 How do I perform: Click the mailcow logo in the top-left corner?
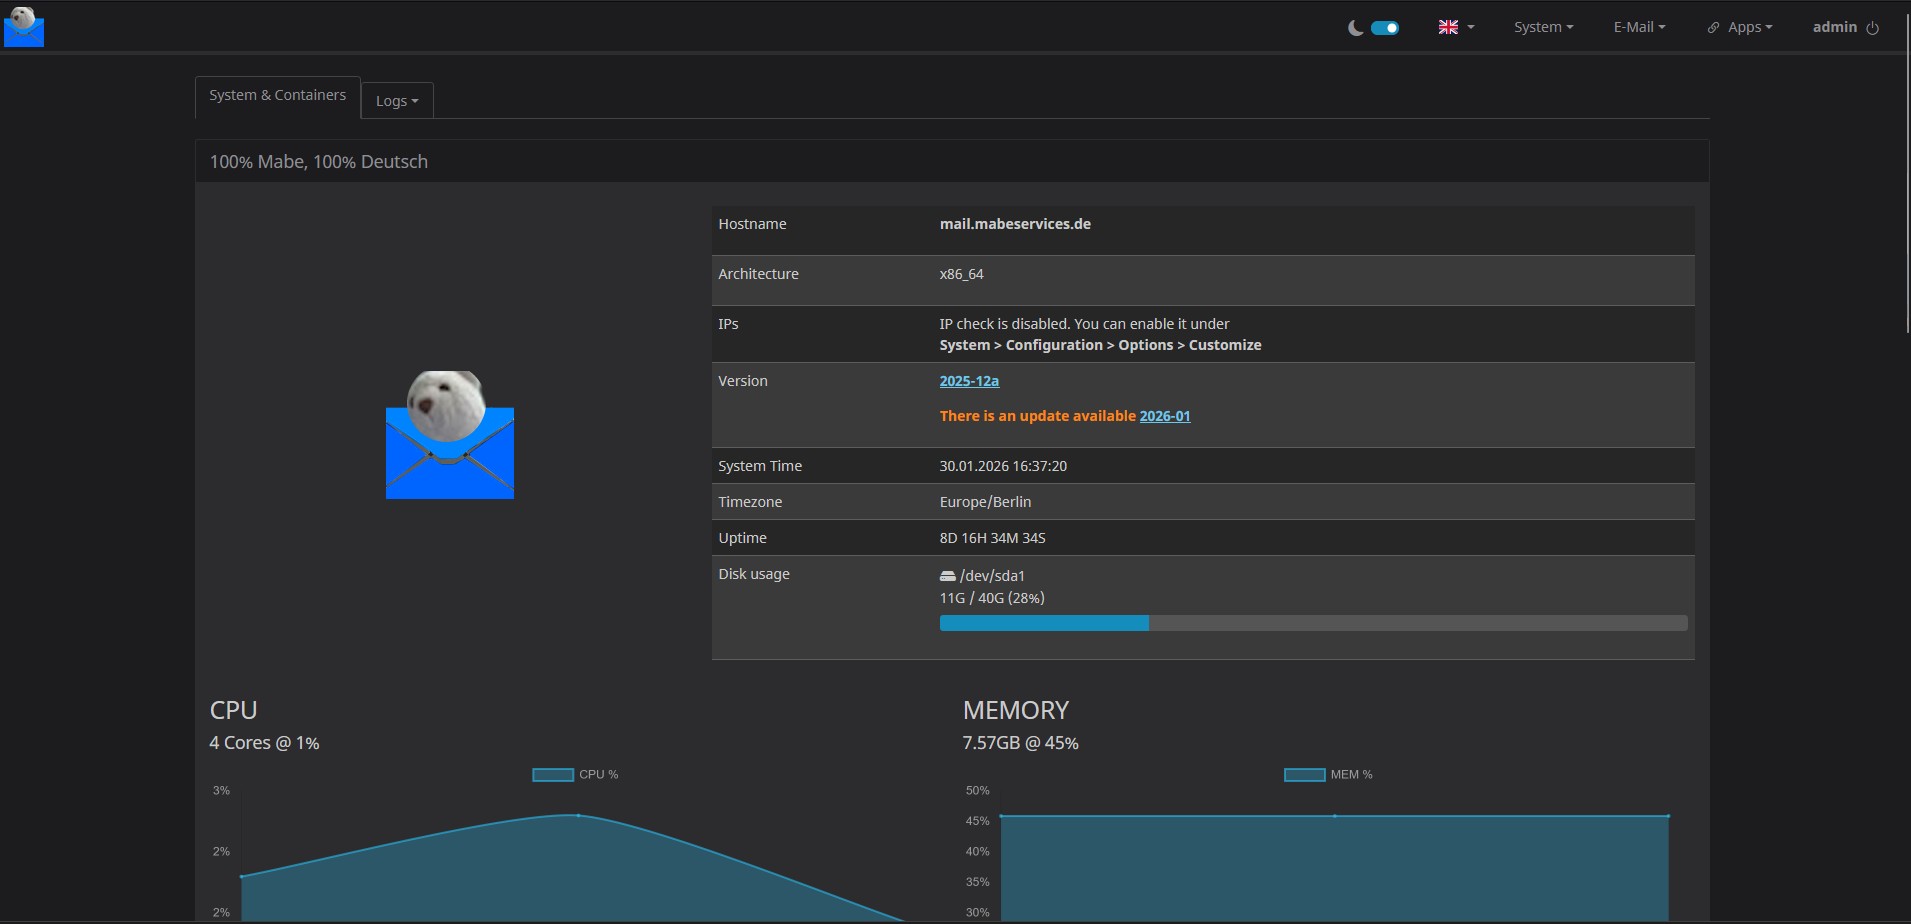coord(24,27)
